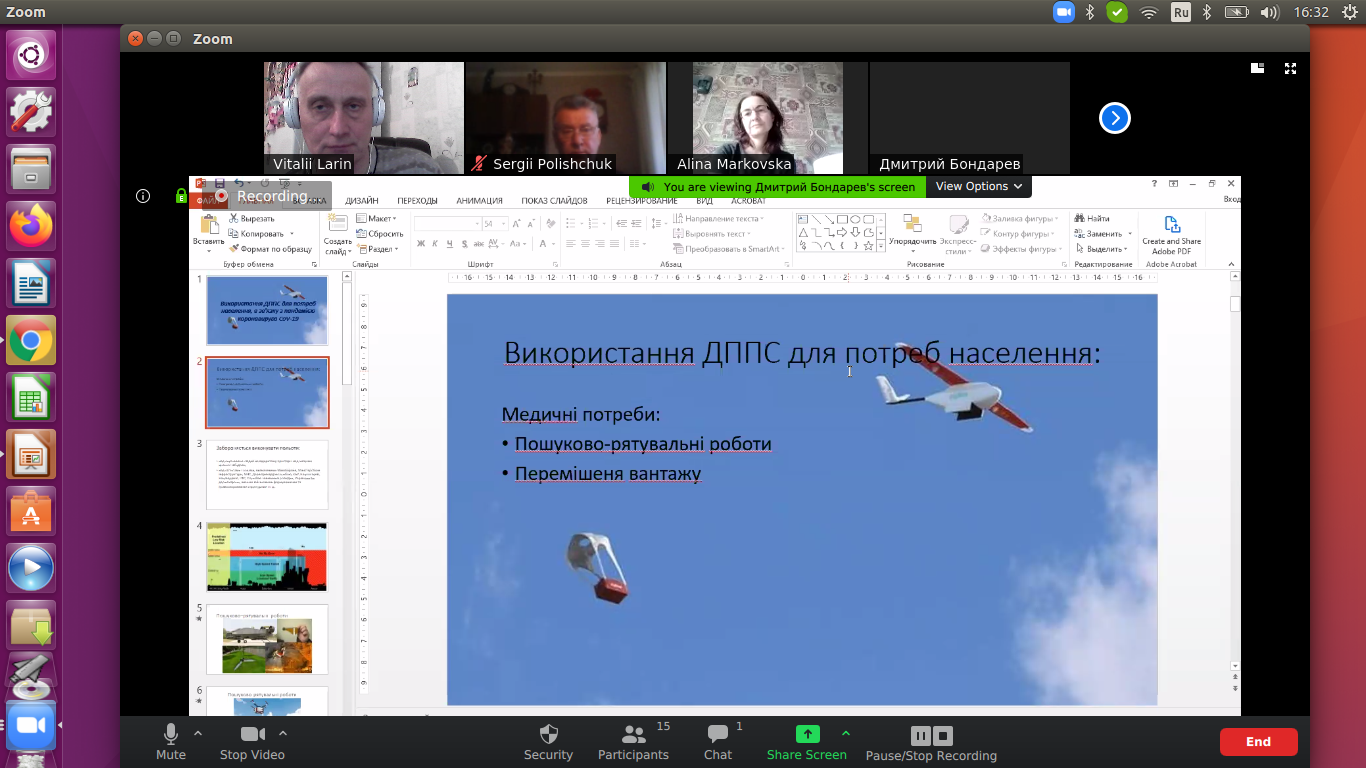Screen dimensions: 1366x768
Task: Start Share Screen
Action: coord(807,742)
